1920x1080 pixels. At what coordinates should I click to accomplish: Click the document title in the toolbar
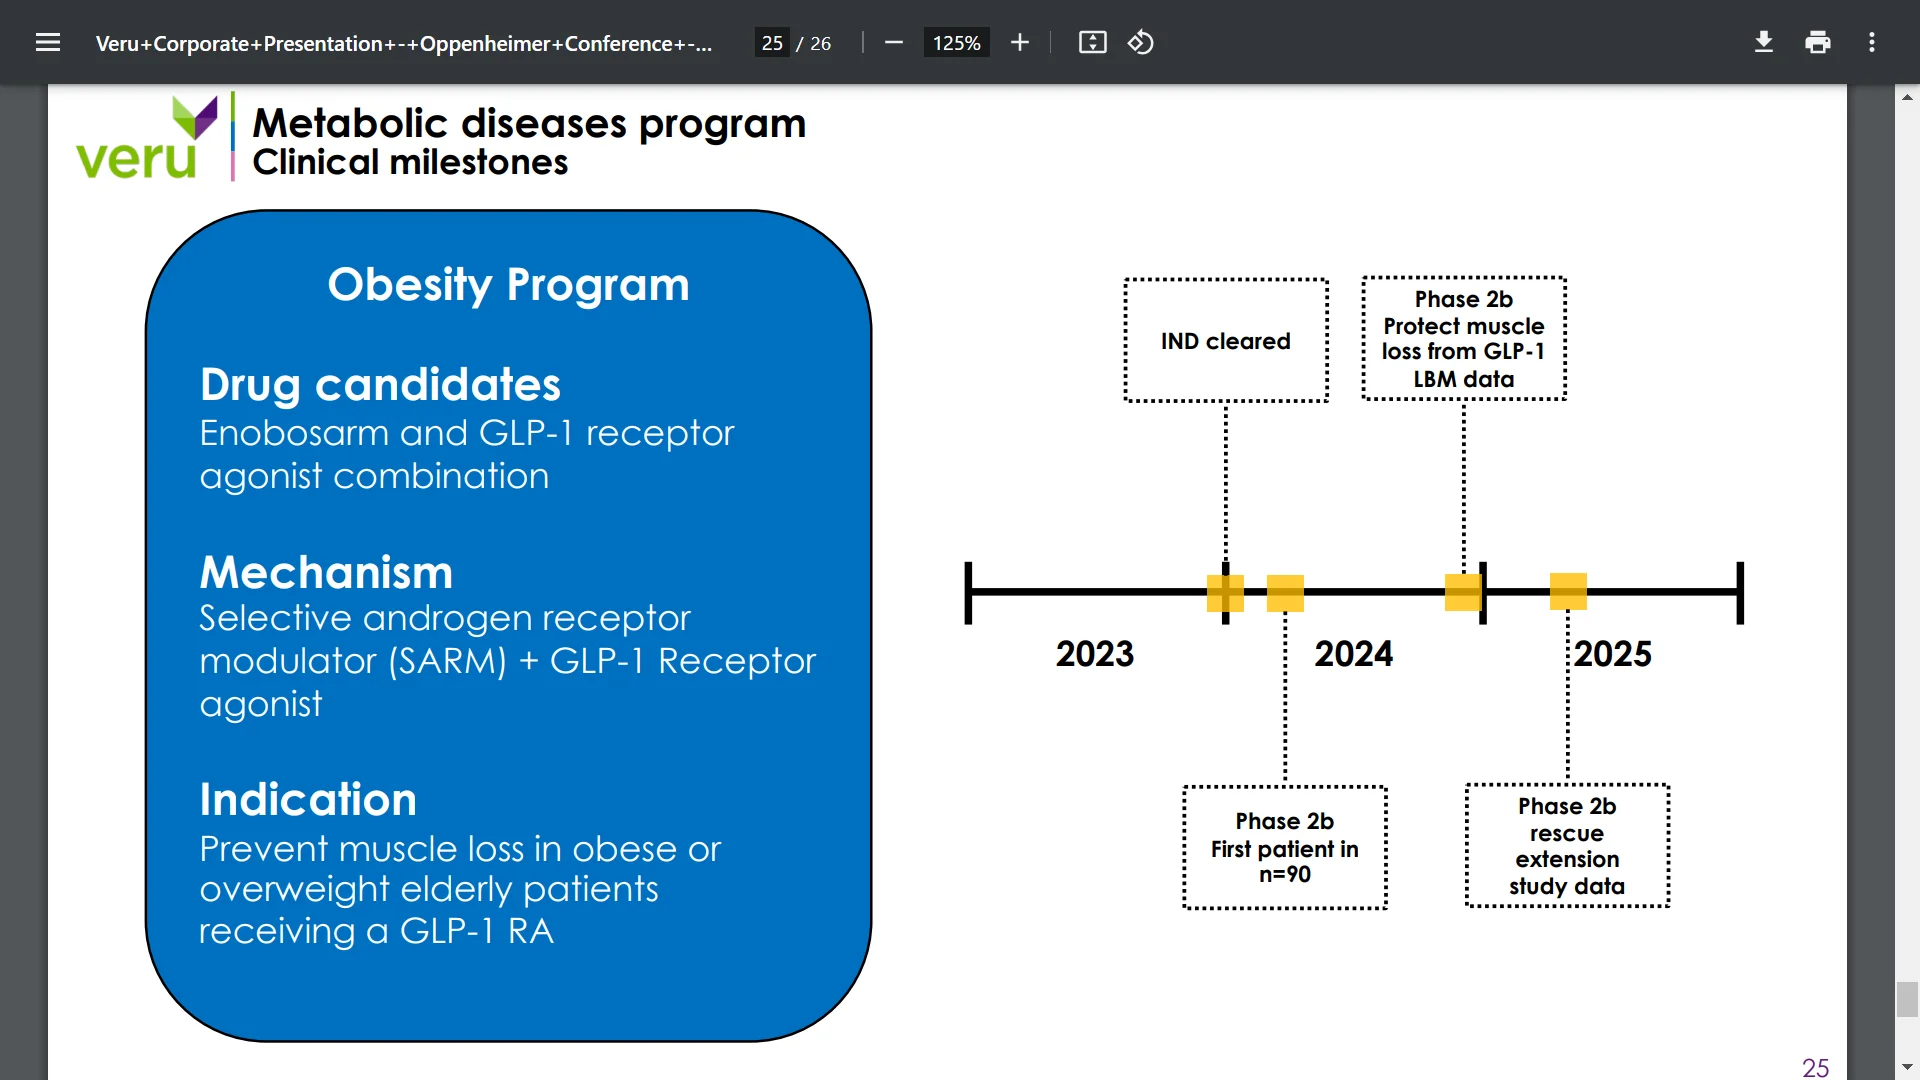click(x=404, y=43)
